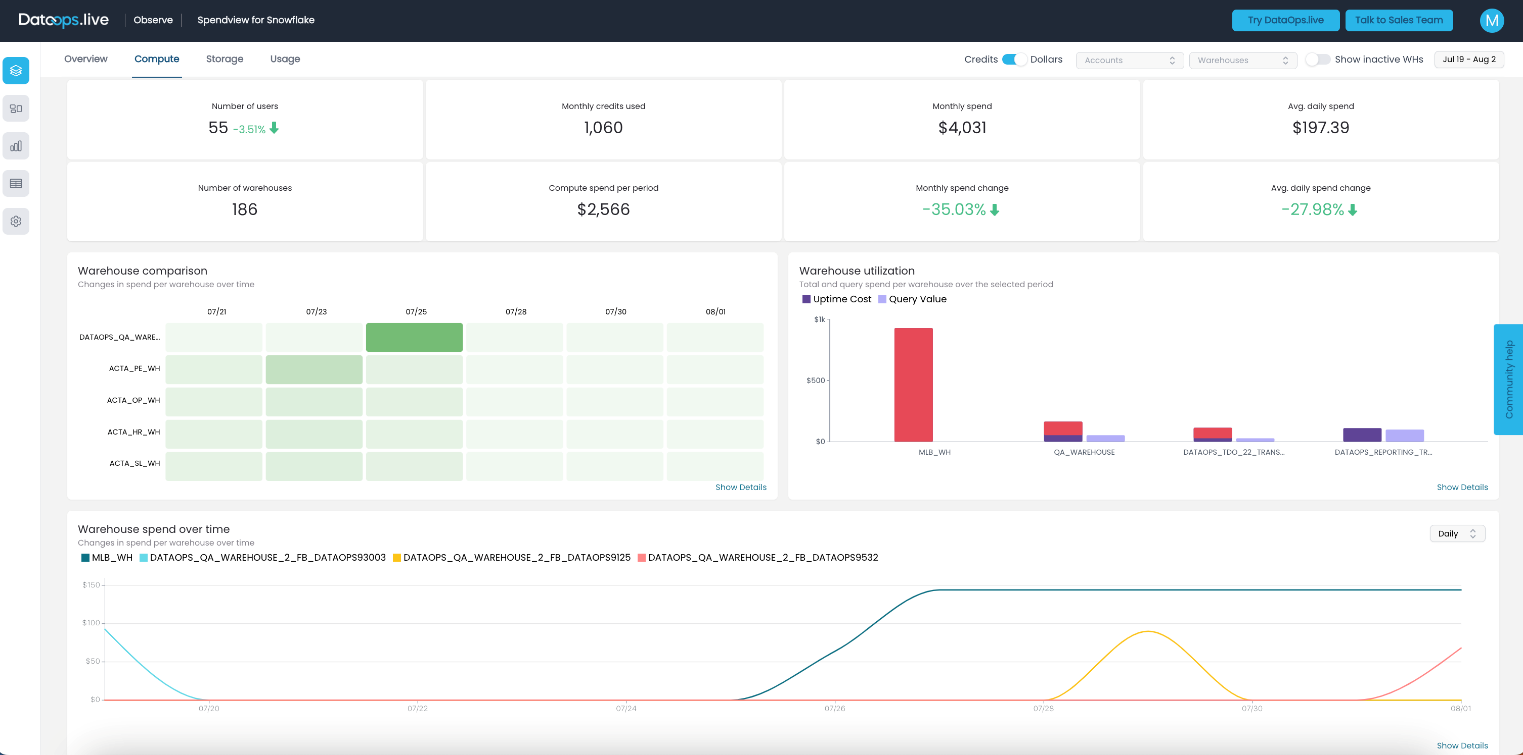This screenshot has width=1523, height=755.
Task: Open the Usage tab
Action: pos(285,59)
